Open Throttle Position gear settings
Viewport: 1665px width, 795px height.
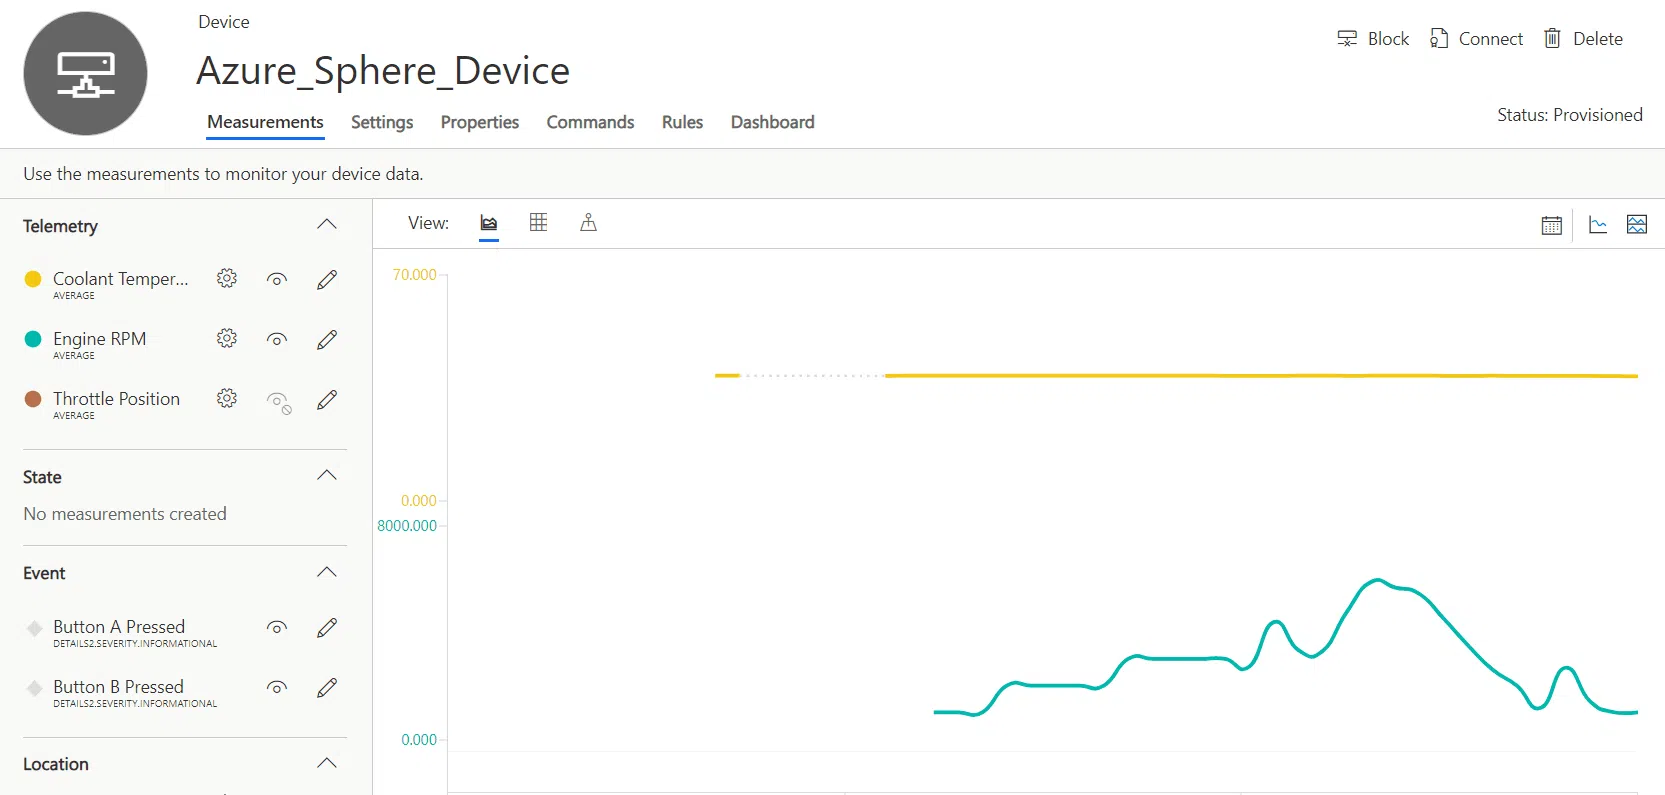coord(227,399)
